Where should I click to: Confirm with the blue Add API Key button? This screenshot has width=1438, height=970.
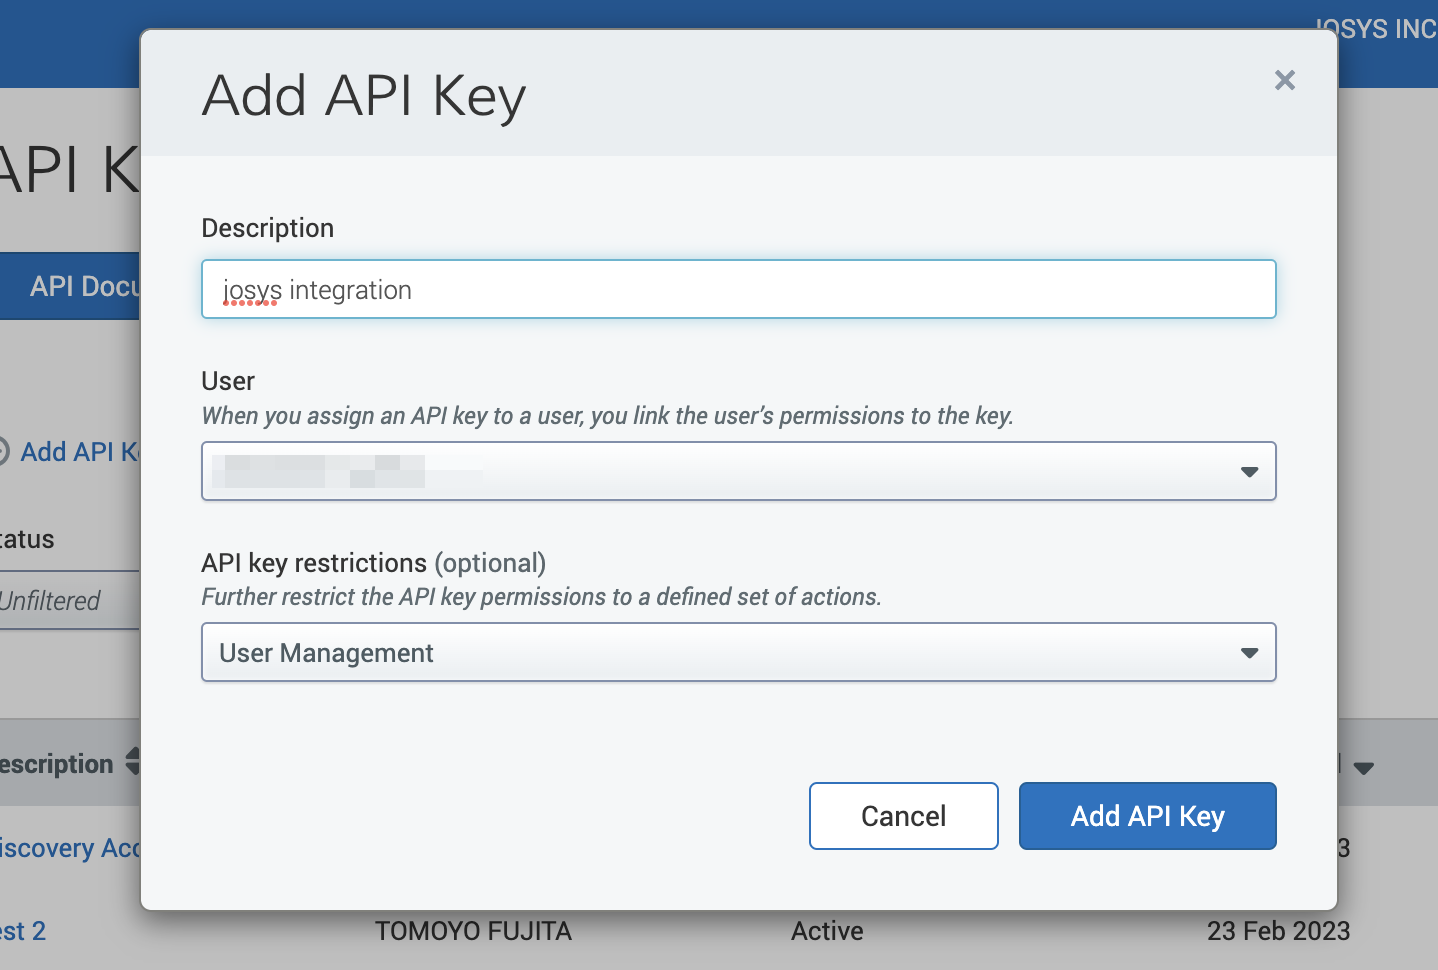point(1147,816)
